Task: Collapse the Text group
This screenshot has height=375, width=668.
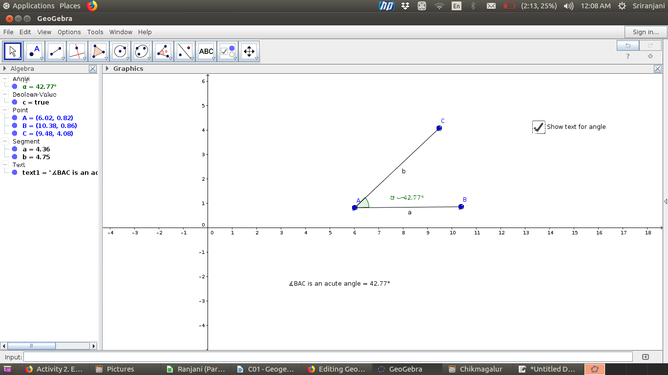Action: (5, 164)
